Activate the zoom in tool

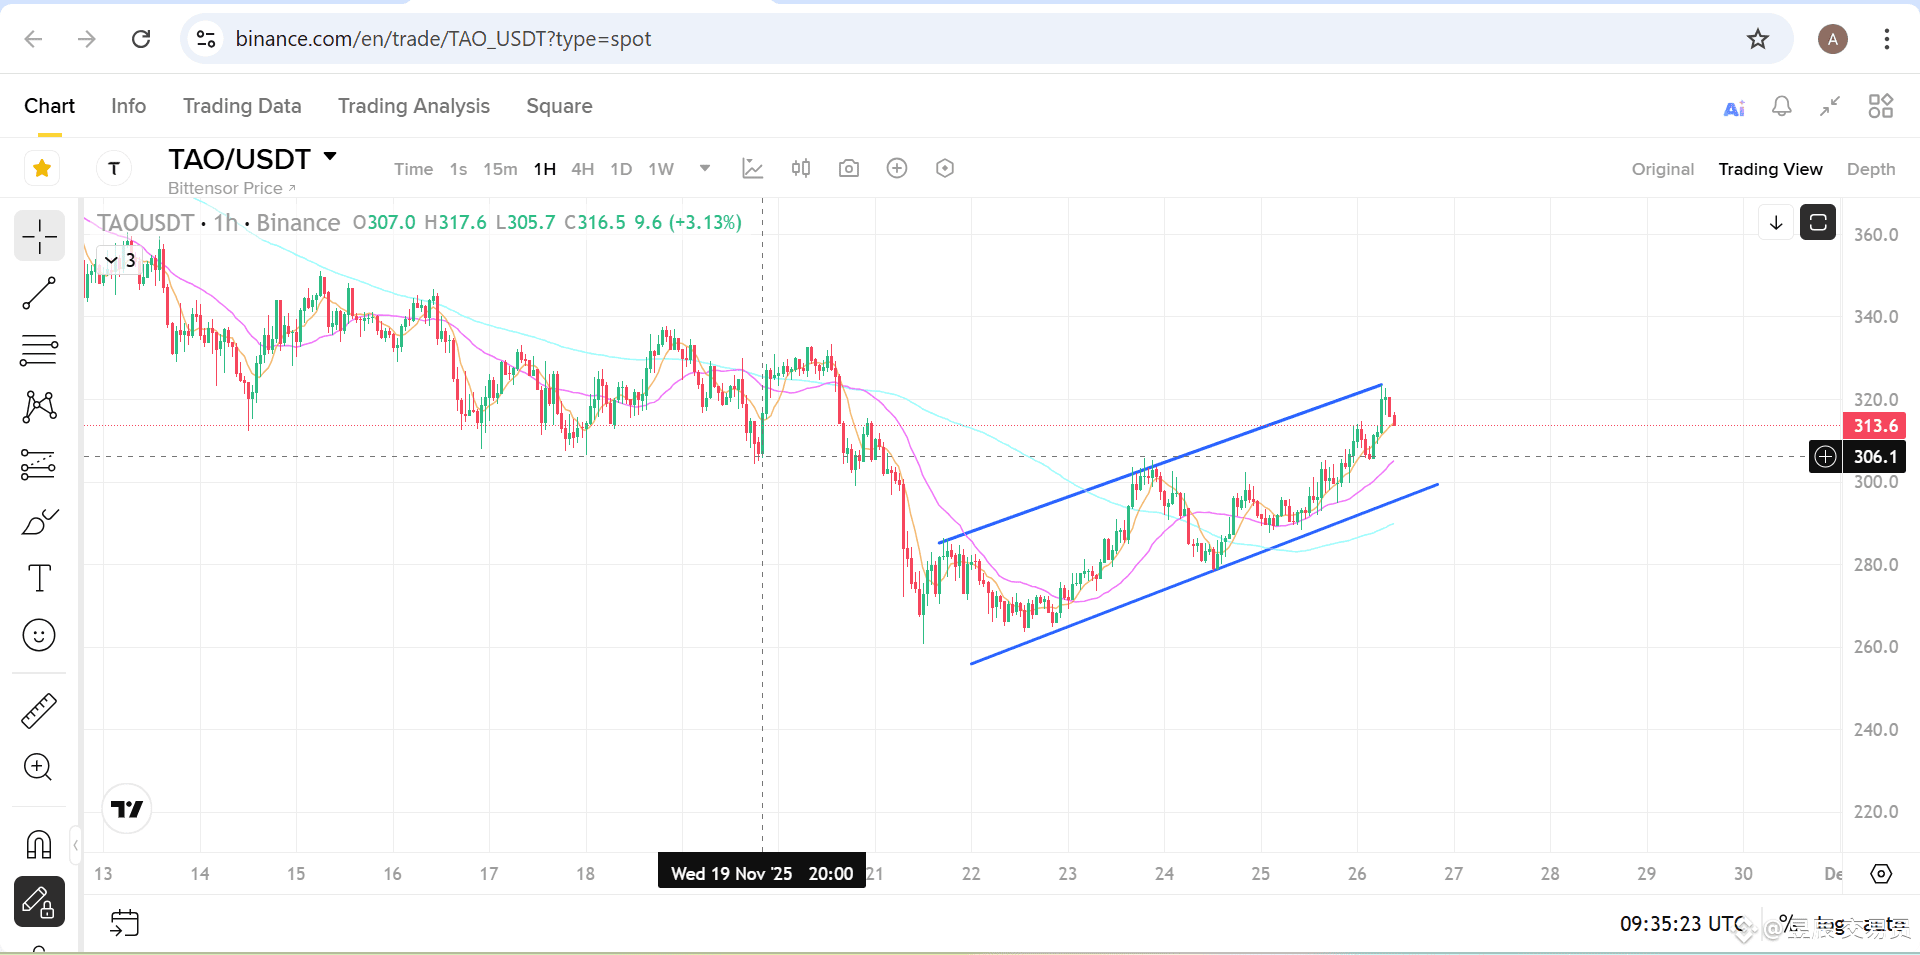[x=39, y=767]
